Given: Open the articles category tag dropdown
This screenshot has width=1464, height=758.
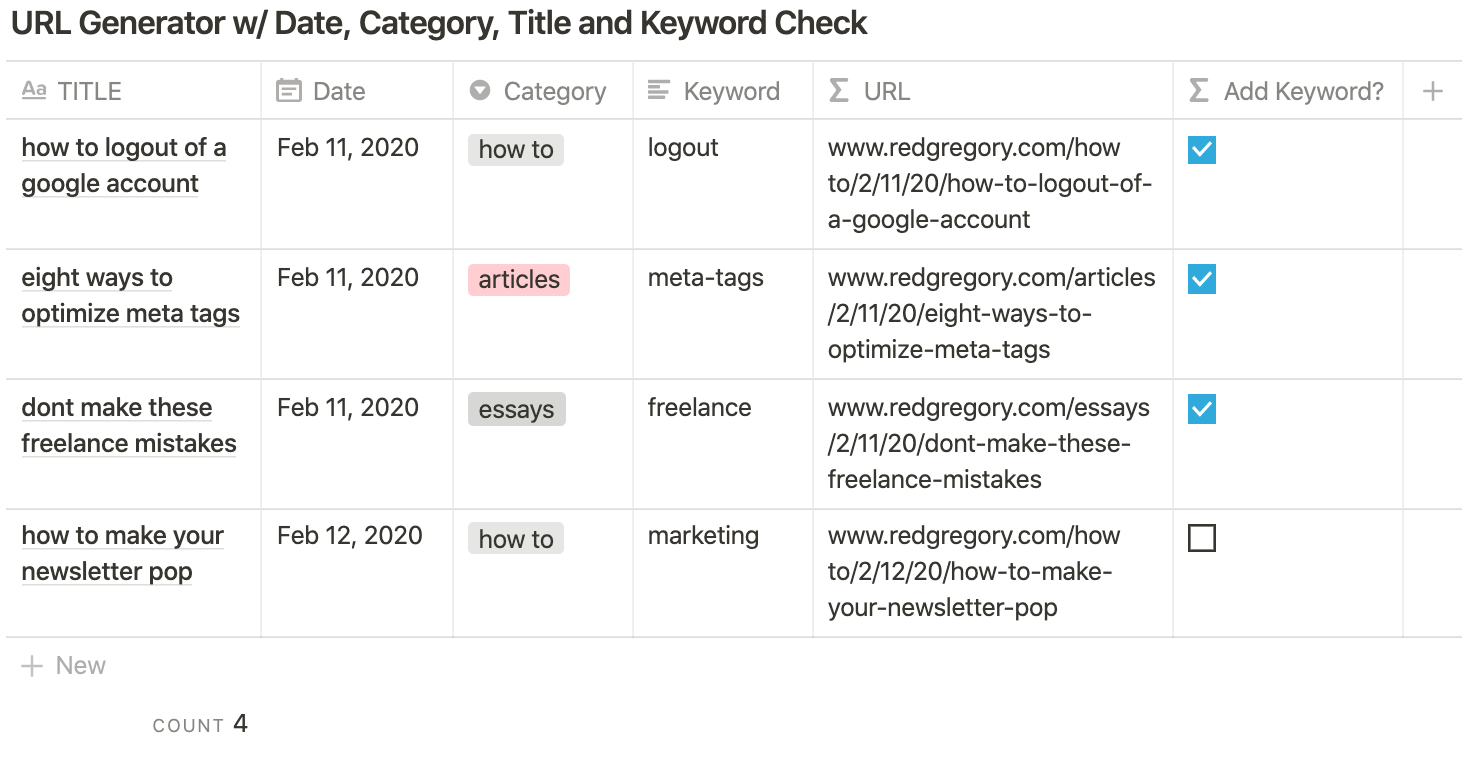Looking at the screenshot, I should [x=519, y=280].
